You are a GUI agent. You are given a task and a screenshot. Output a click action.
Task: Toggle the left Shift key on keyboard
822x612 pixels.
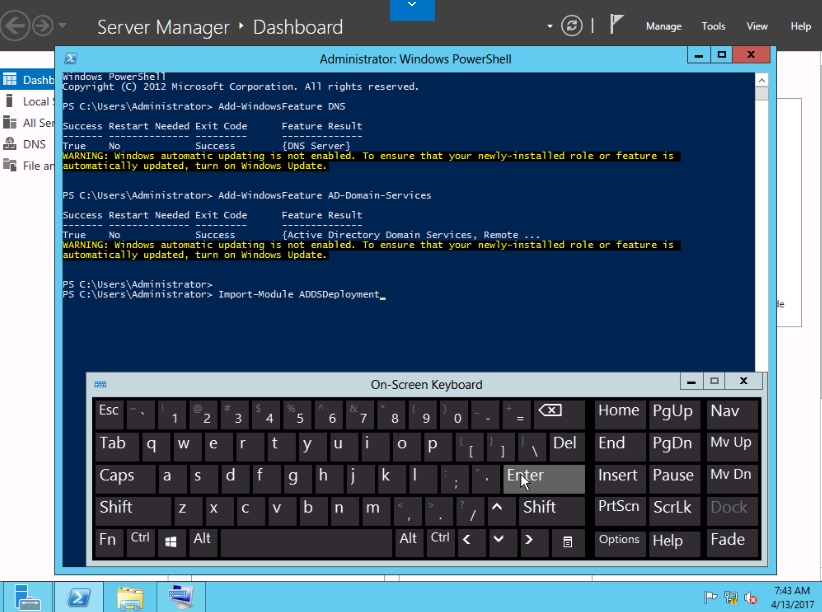click(x=133, y=510)
